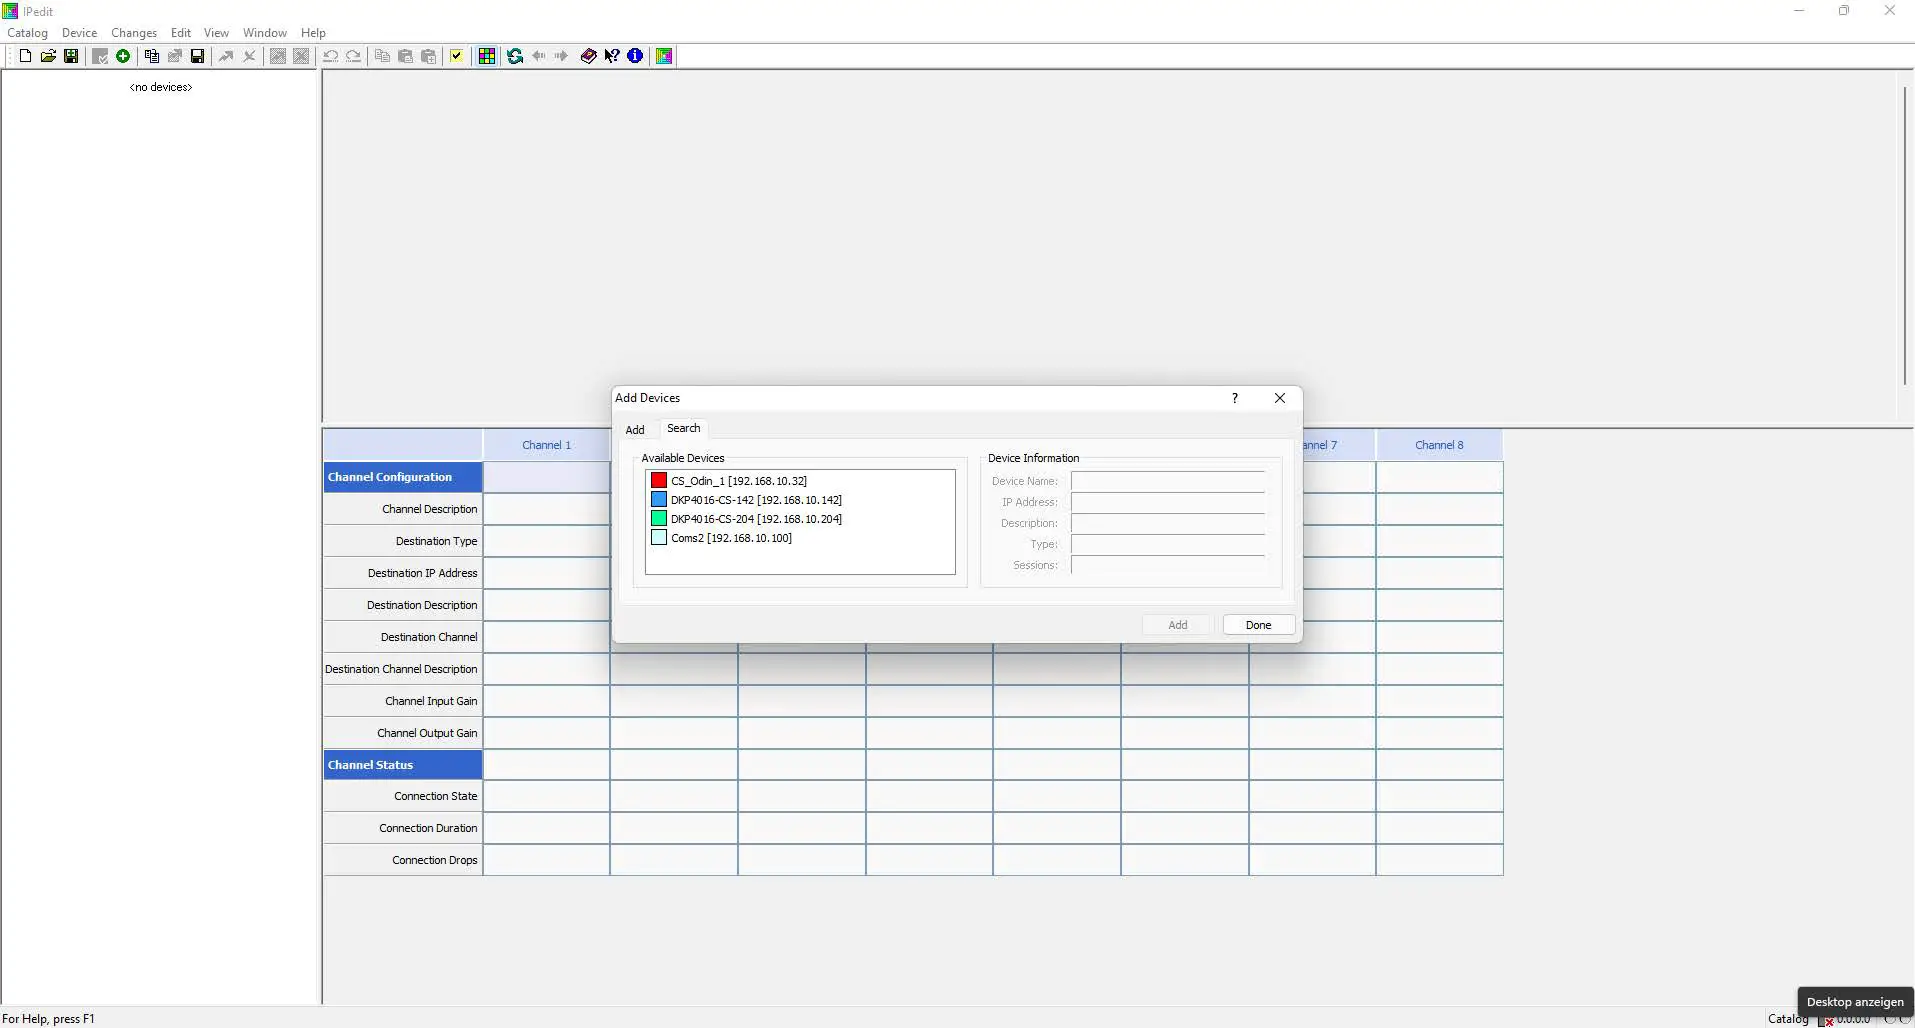Viewport: 1915px width, 1028px height.
Task: Click the context help pointer question icon
Action: (x=612, y=56)
